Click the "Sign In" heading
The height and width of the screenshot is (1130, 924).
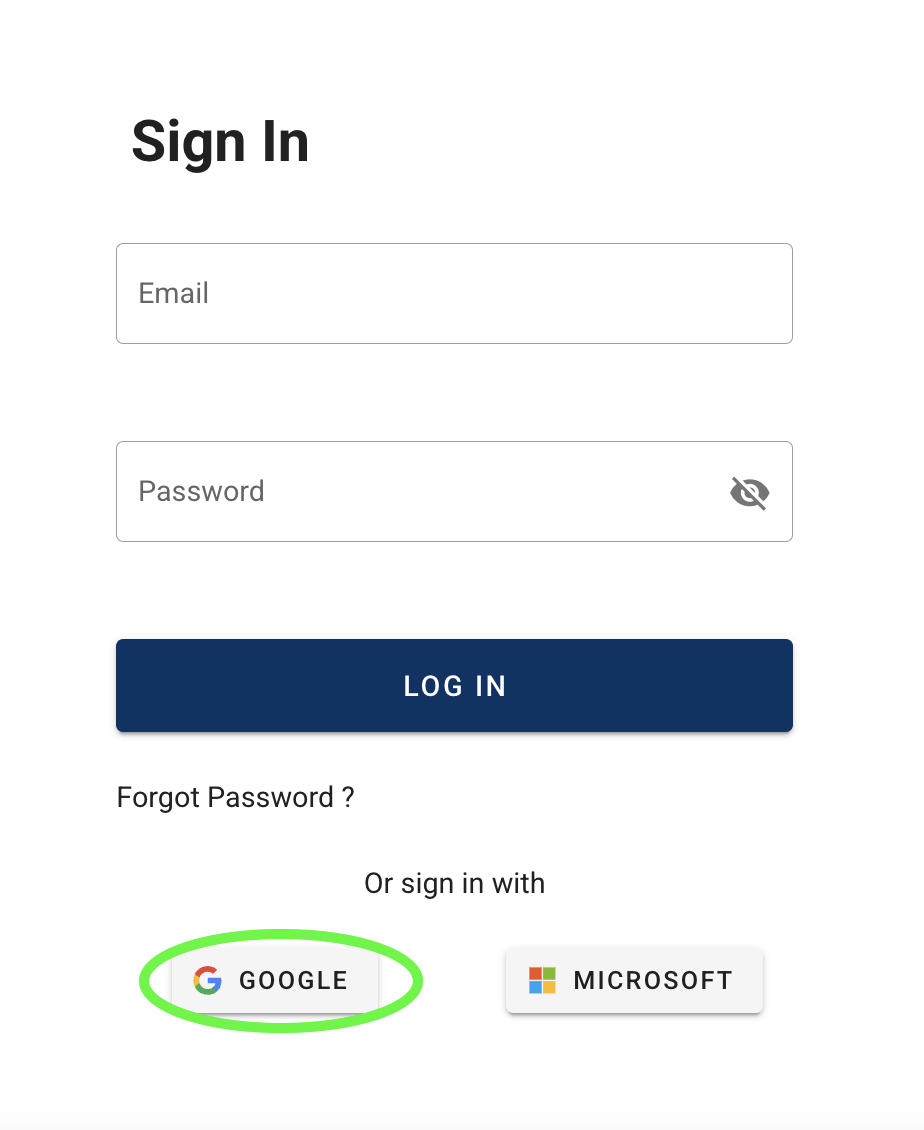pyautogui.click(x=220, y=141)
